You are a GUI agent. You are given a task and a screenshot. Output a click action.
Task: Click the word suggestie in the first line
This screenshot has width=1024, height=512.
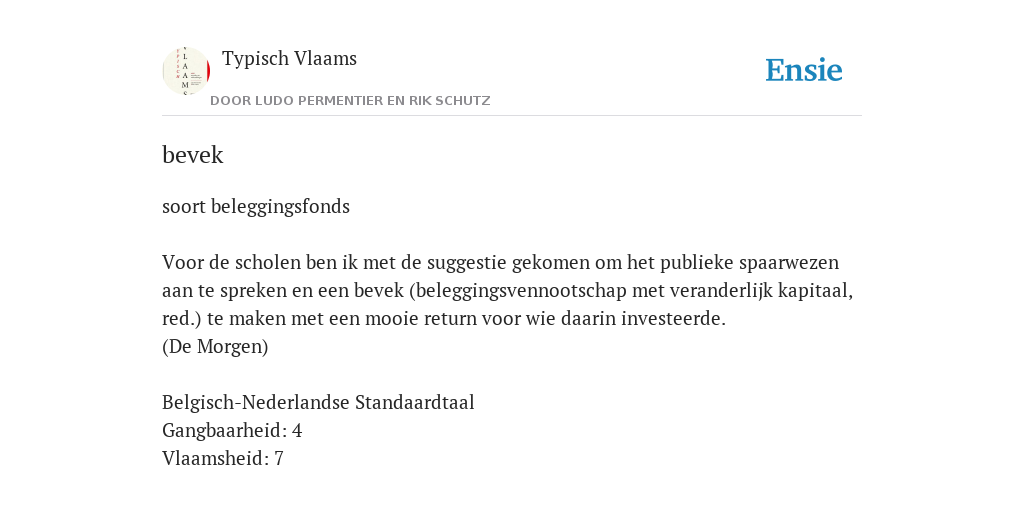(x=467, y=263)
